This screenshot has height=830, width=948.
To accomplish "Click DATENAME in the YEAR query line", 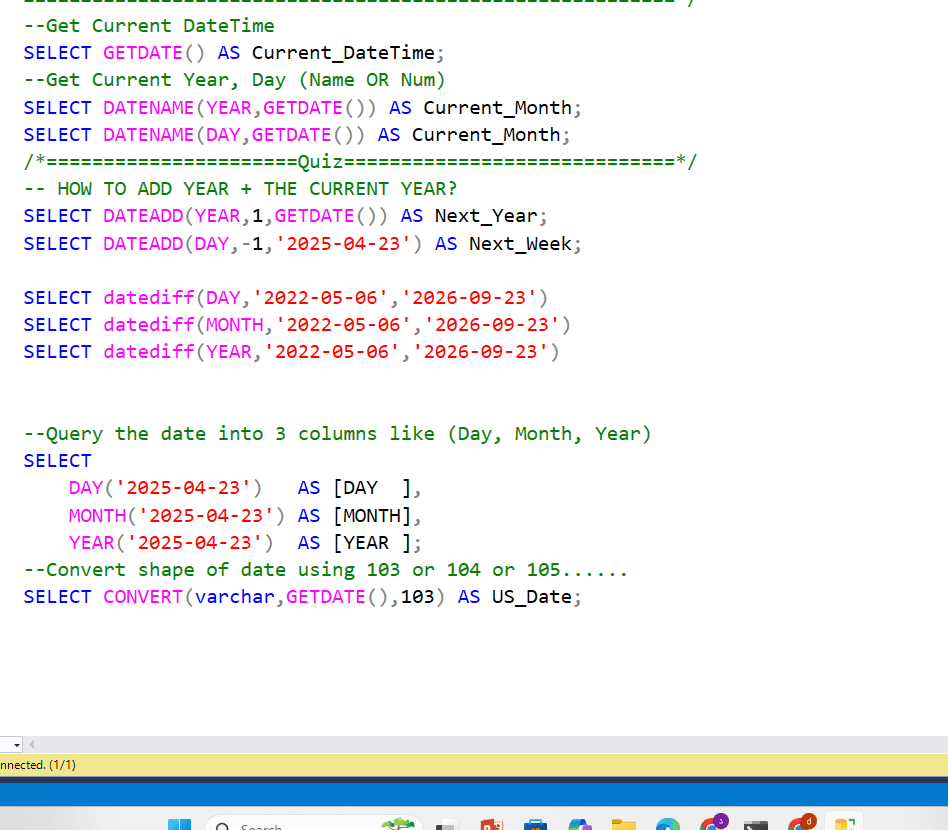I will coord(148,108).
